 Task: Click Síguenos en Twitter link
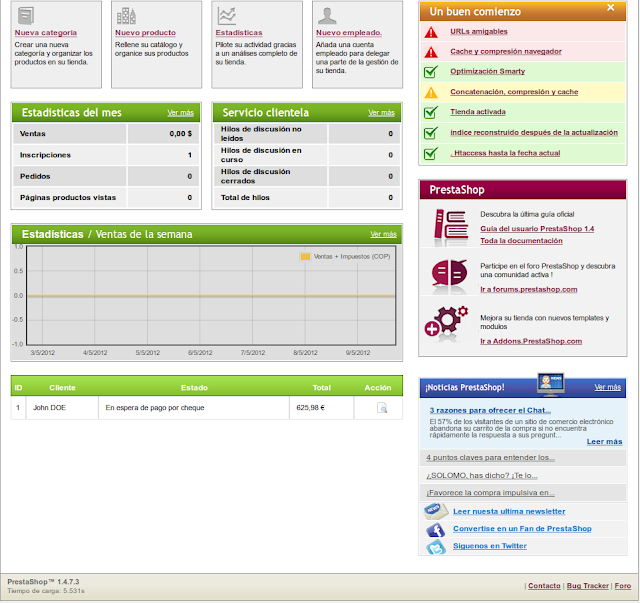pyautogui.click(x=490, y=546)
